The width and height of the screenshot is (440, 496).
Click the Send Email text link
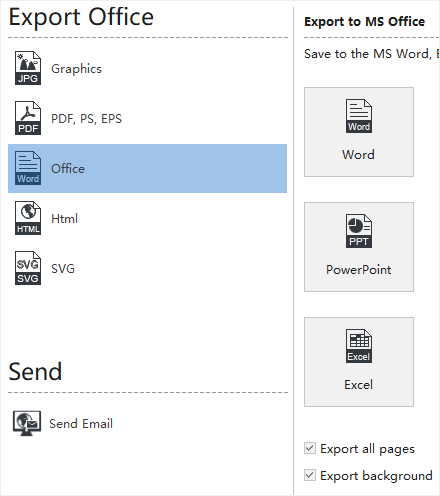81,424
